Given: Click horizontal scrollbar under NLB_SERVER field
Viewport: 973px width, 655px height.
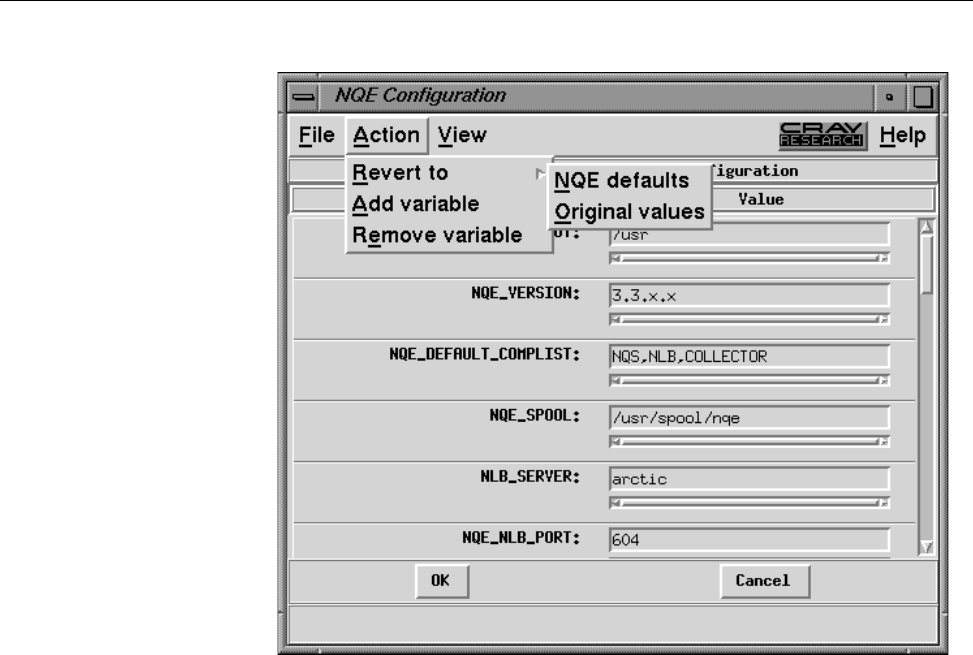Looking at the screenshot, I should (749, 502).
